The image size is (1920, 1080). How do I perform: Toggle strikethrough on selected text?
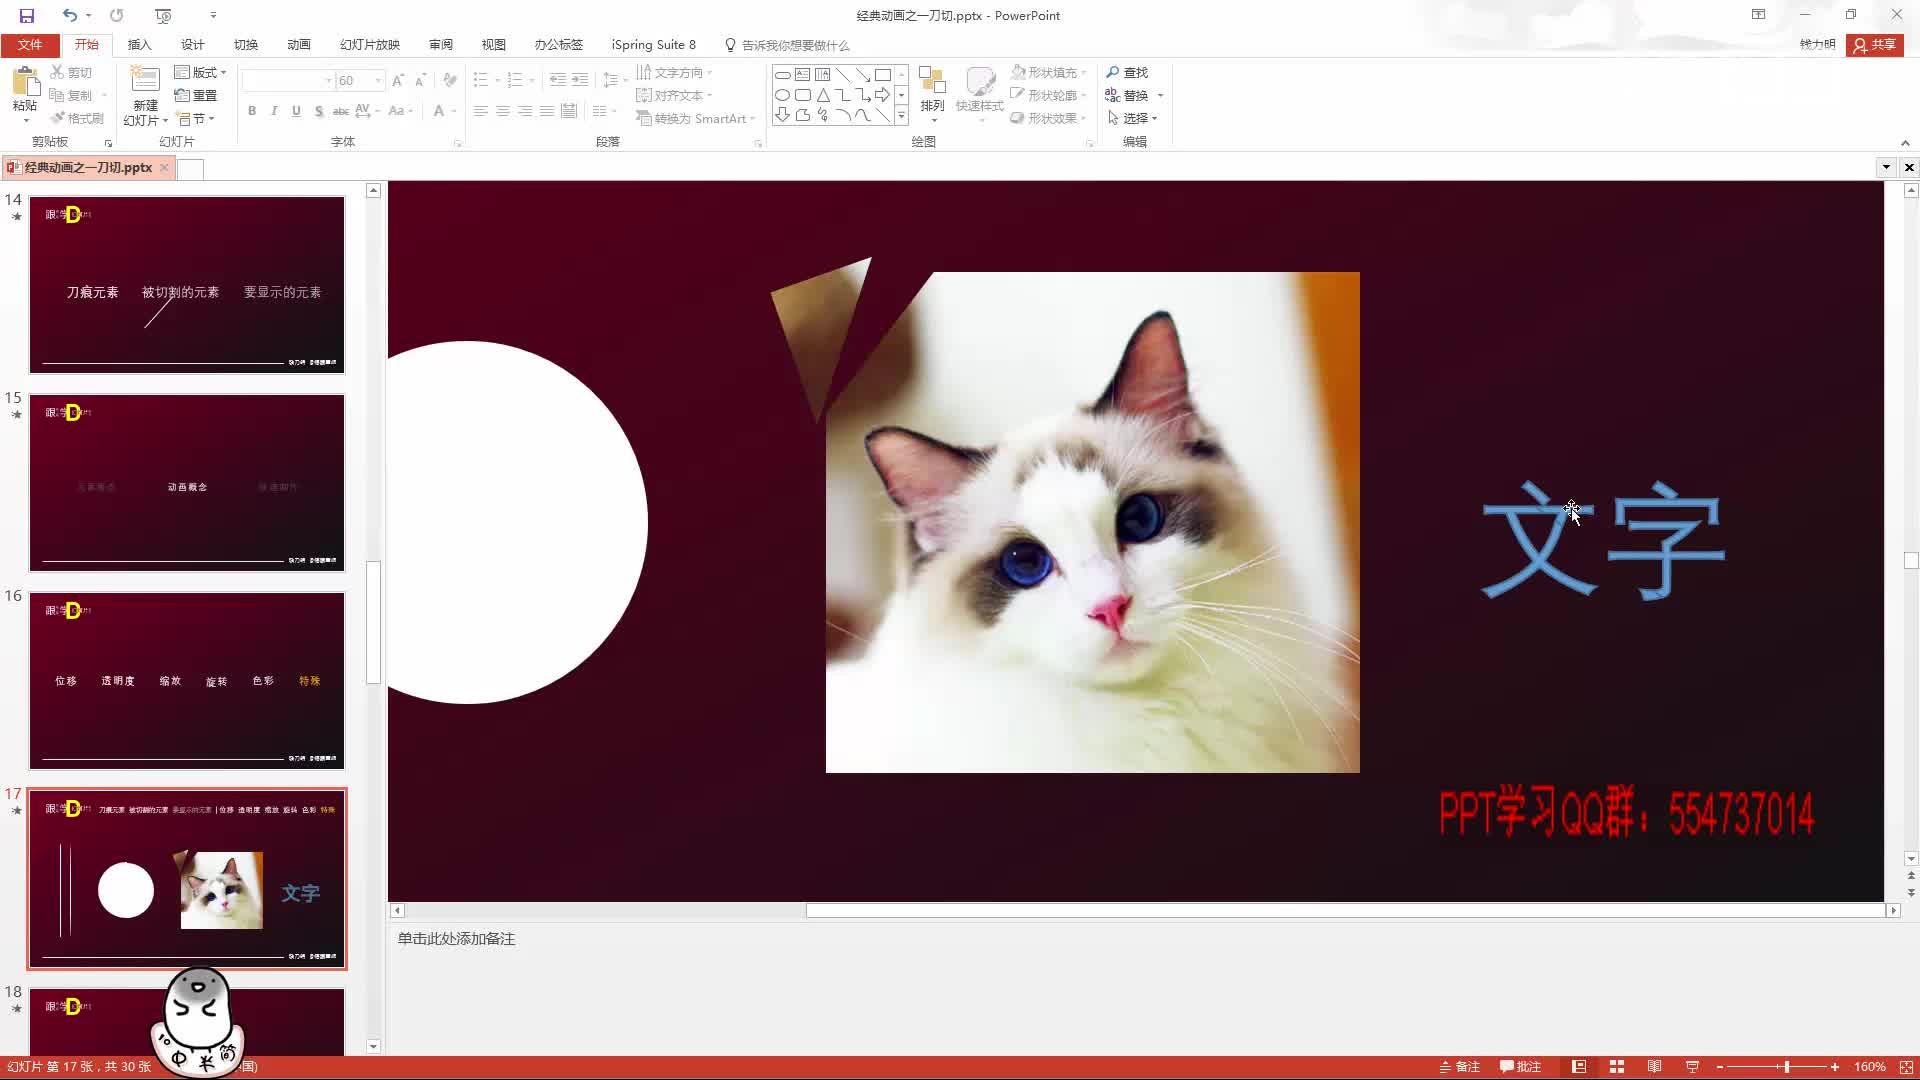[340, 111]
